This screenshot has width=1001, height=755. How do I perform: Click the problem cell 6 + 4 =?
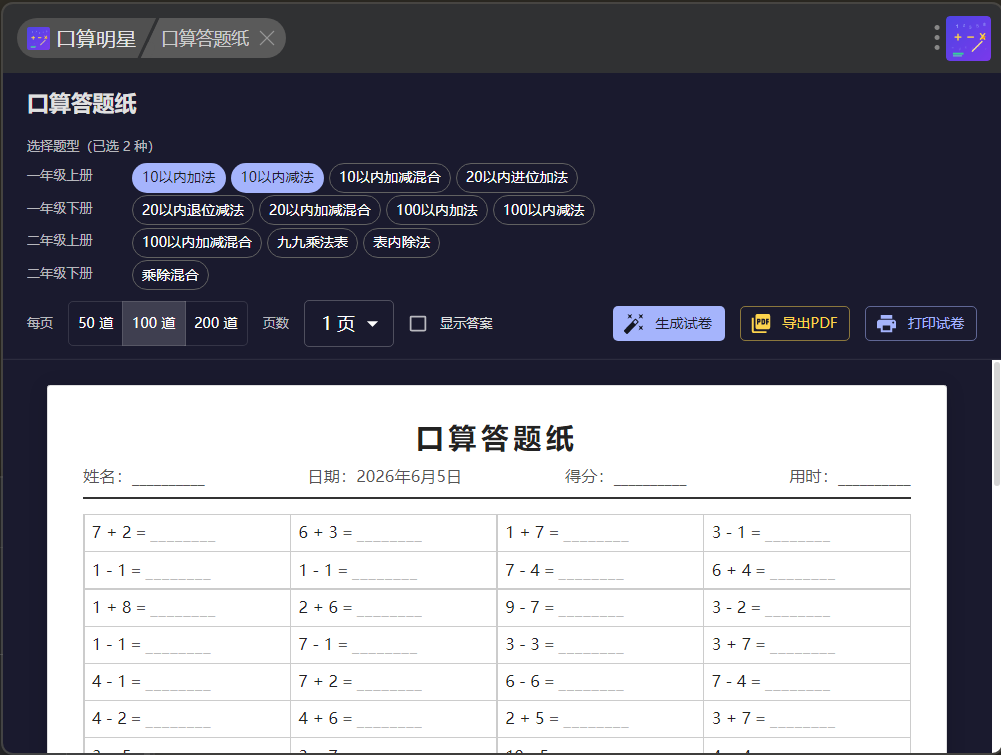[807, 570]
